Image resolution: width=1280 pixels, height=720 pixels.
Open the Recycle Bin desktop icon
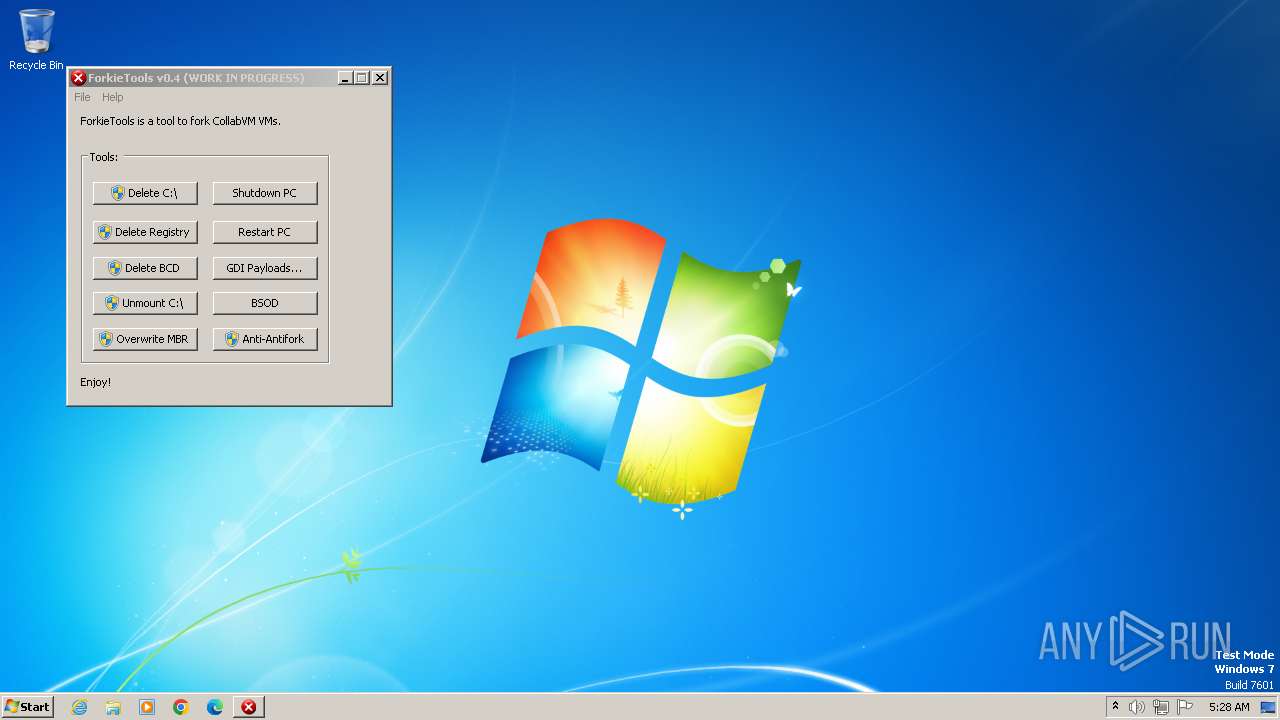pos(36,40)
